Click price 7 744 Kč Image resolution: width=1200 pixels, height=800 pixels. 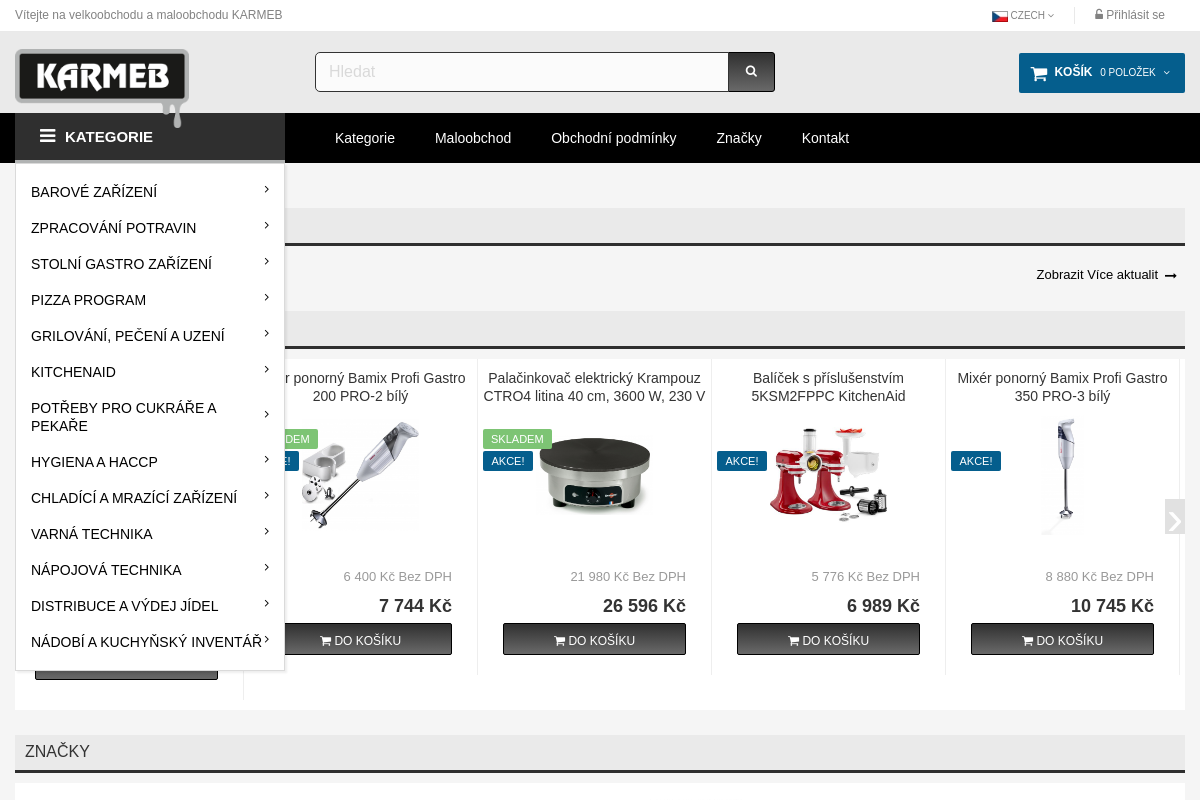coord(415,606)
